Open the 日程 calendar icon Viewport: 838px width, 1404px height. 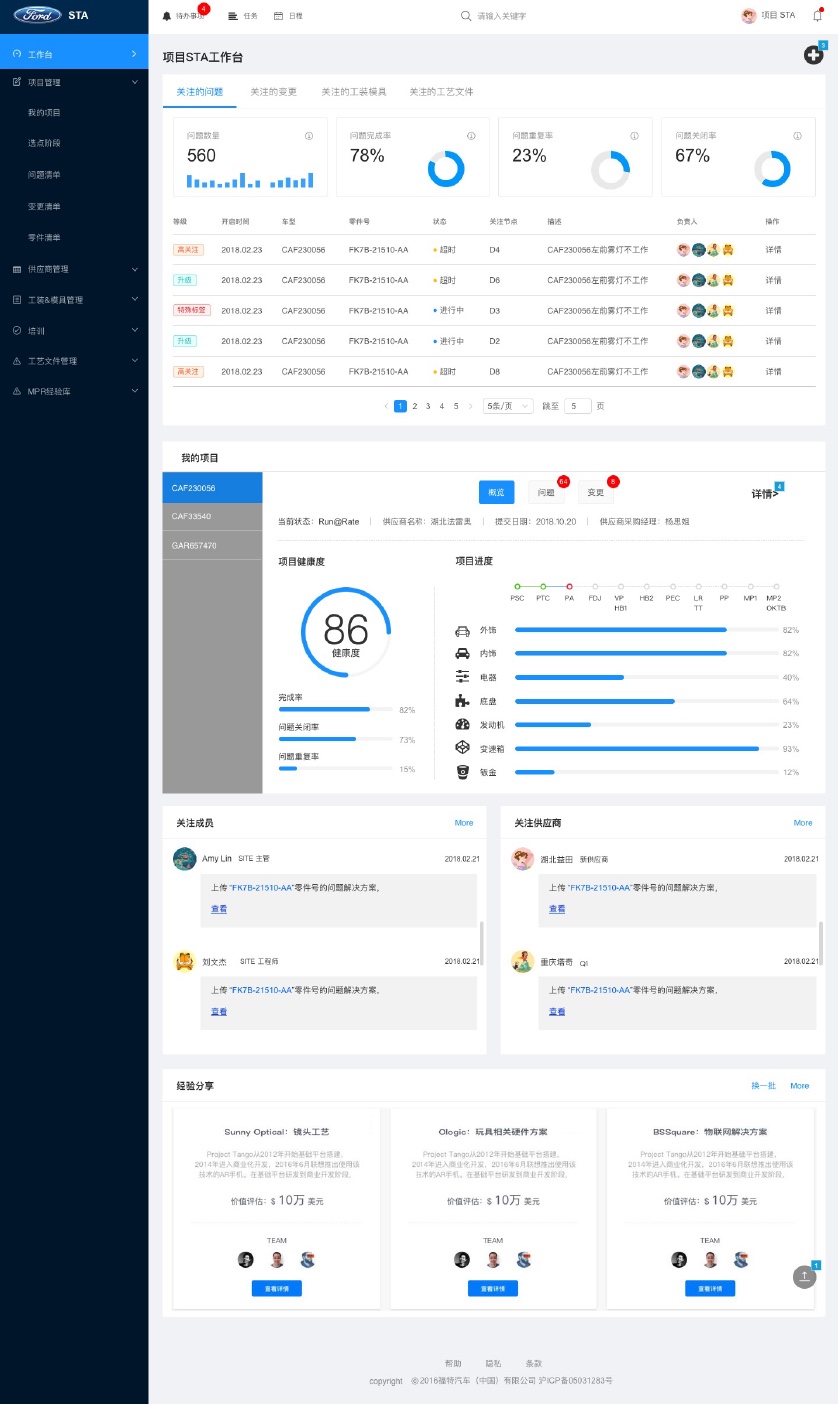(x=278, y=16)
